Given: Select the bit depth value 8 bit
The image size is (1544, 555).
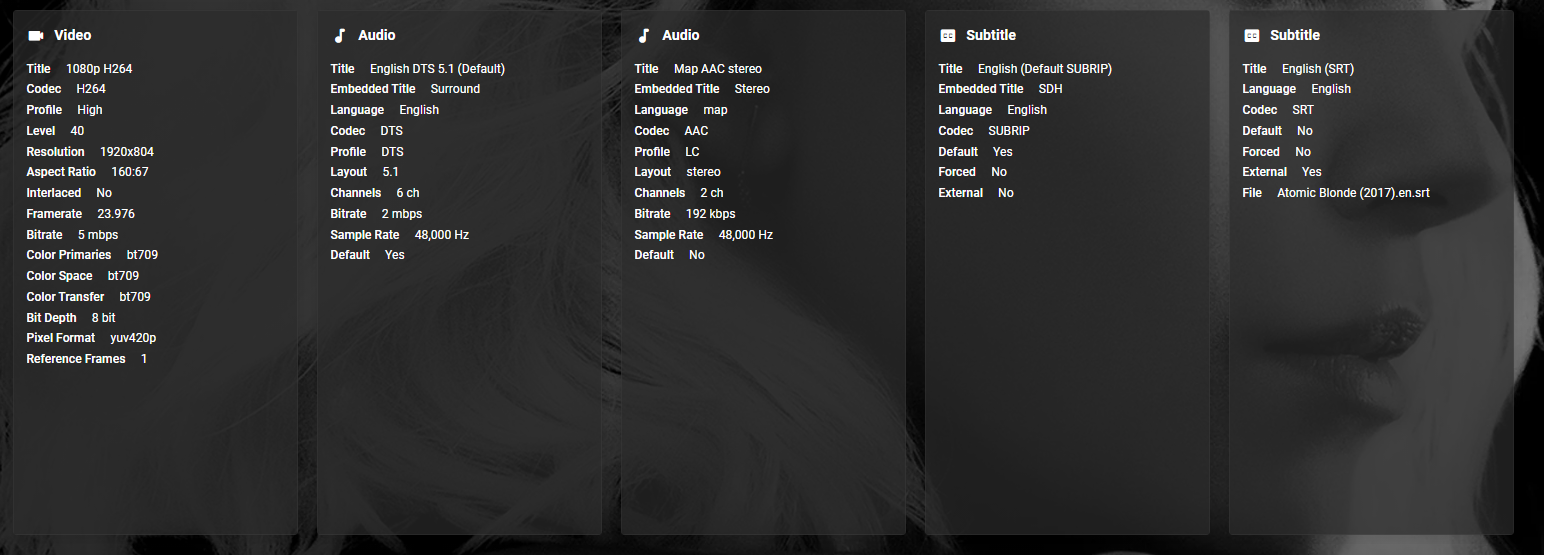Looking at the screenshot, I should [104, 318].
